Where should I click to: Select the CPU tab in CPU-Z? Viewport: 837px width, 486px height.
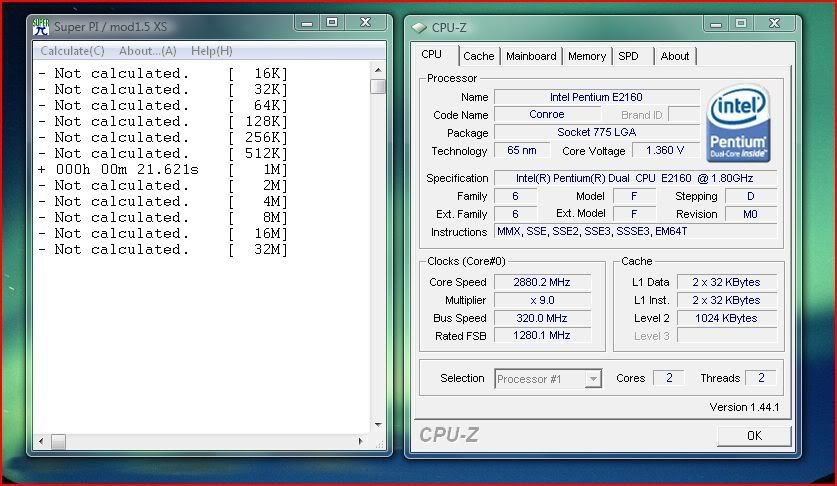tap(431, 54)
